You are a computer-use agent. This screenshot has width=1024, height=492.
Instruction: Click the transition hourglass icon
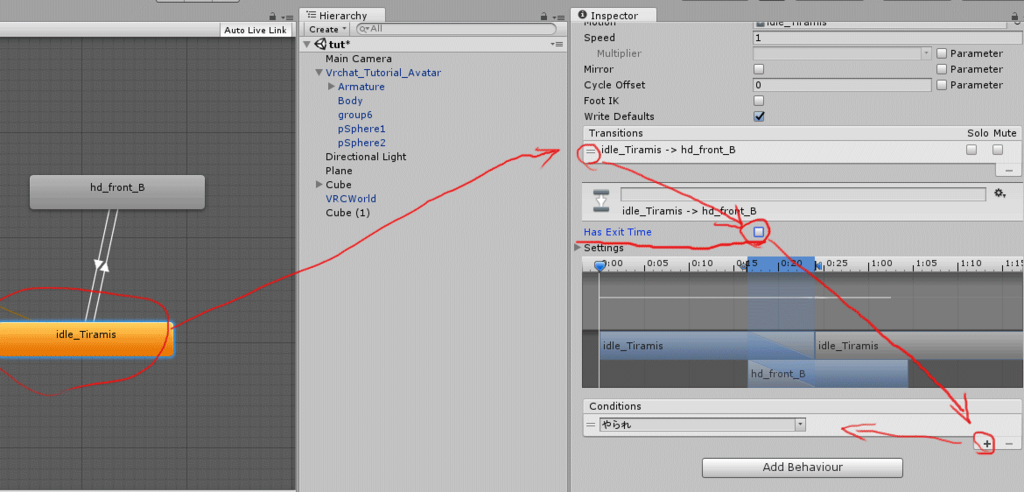[x=601, y=201]
